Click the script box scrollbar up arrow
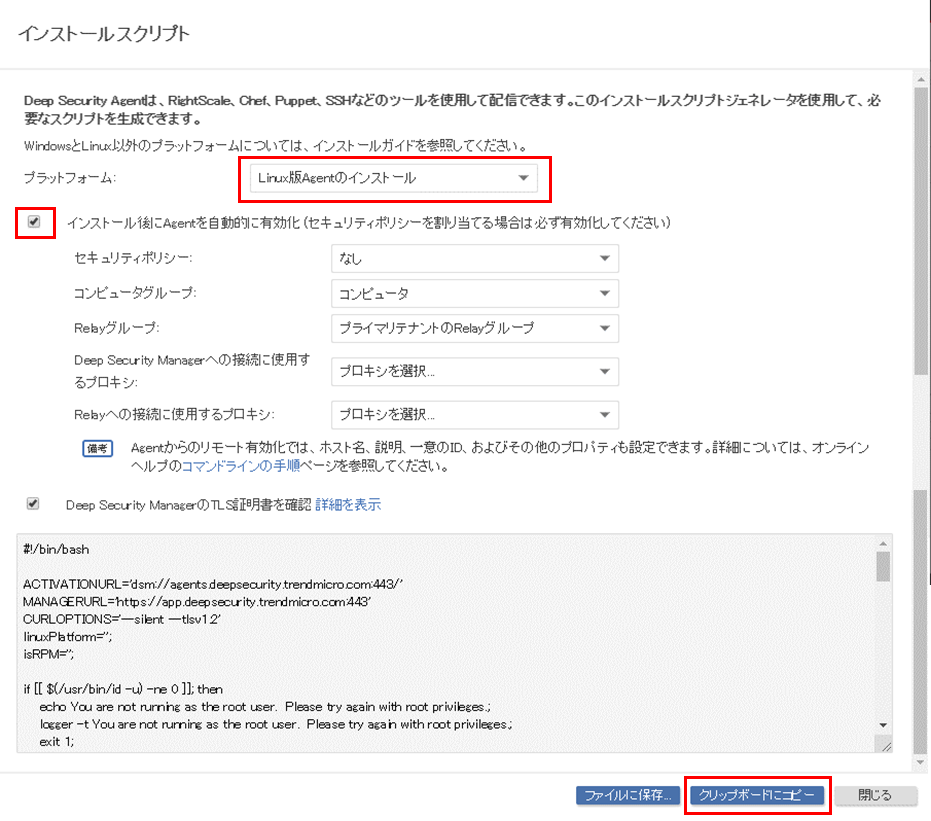931x821 pixels. [883, 543]
